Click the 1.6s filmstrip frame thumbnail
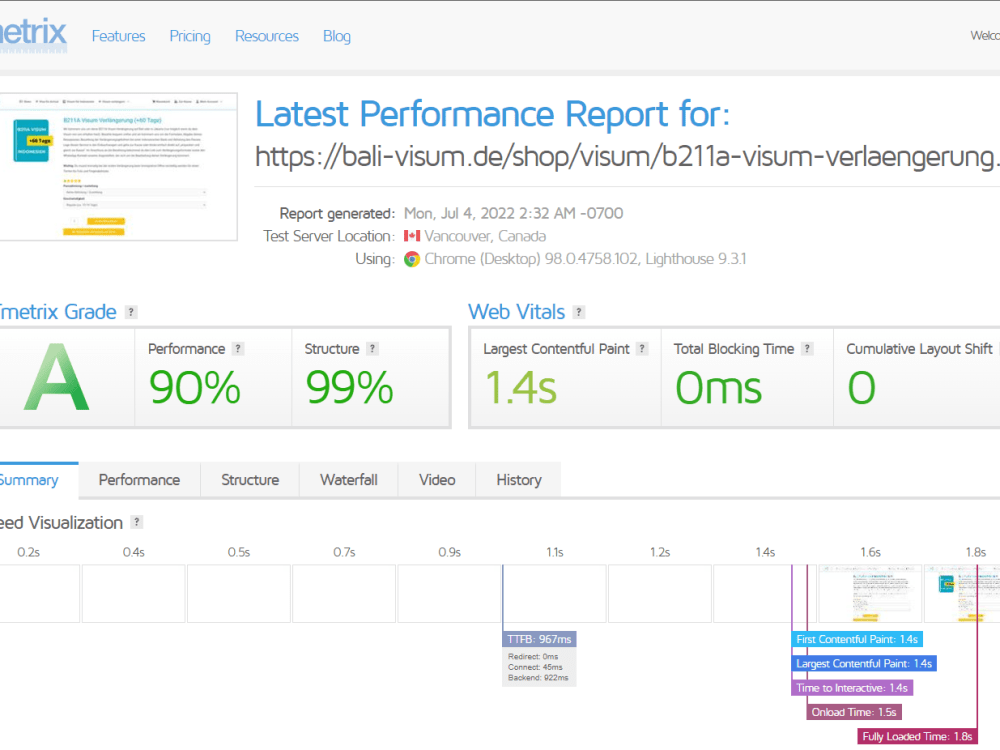This screenshot has height=750, width=1000. tap(870, 593)
